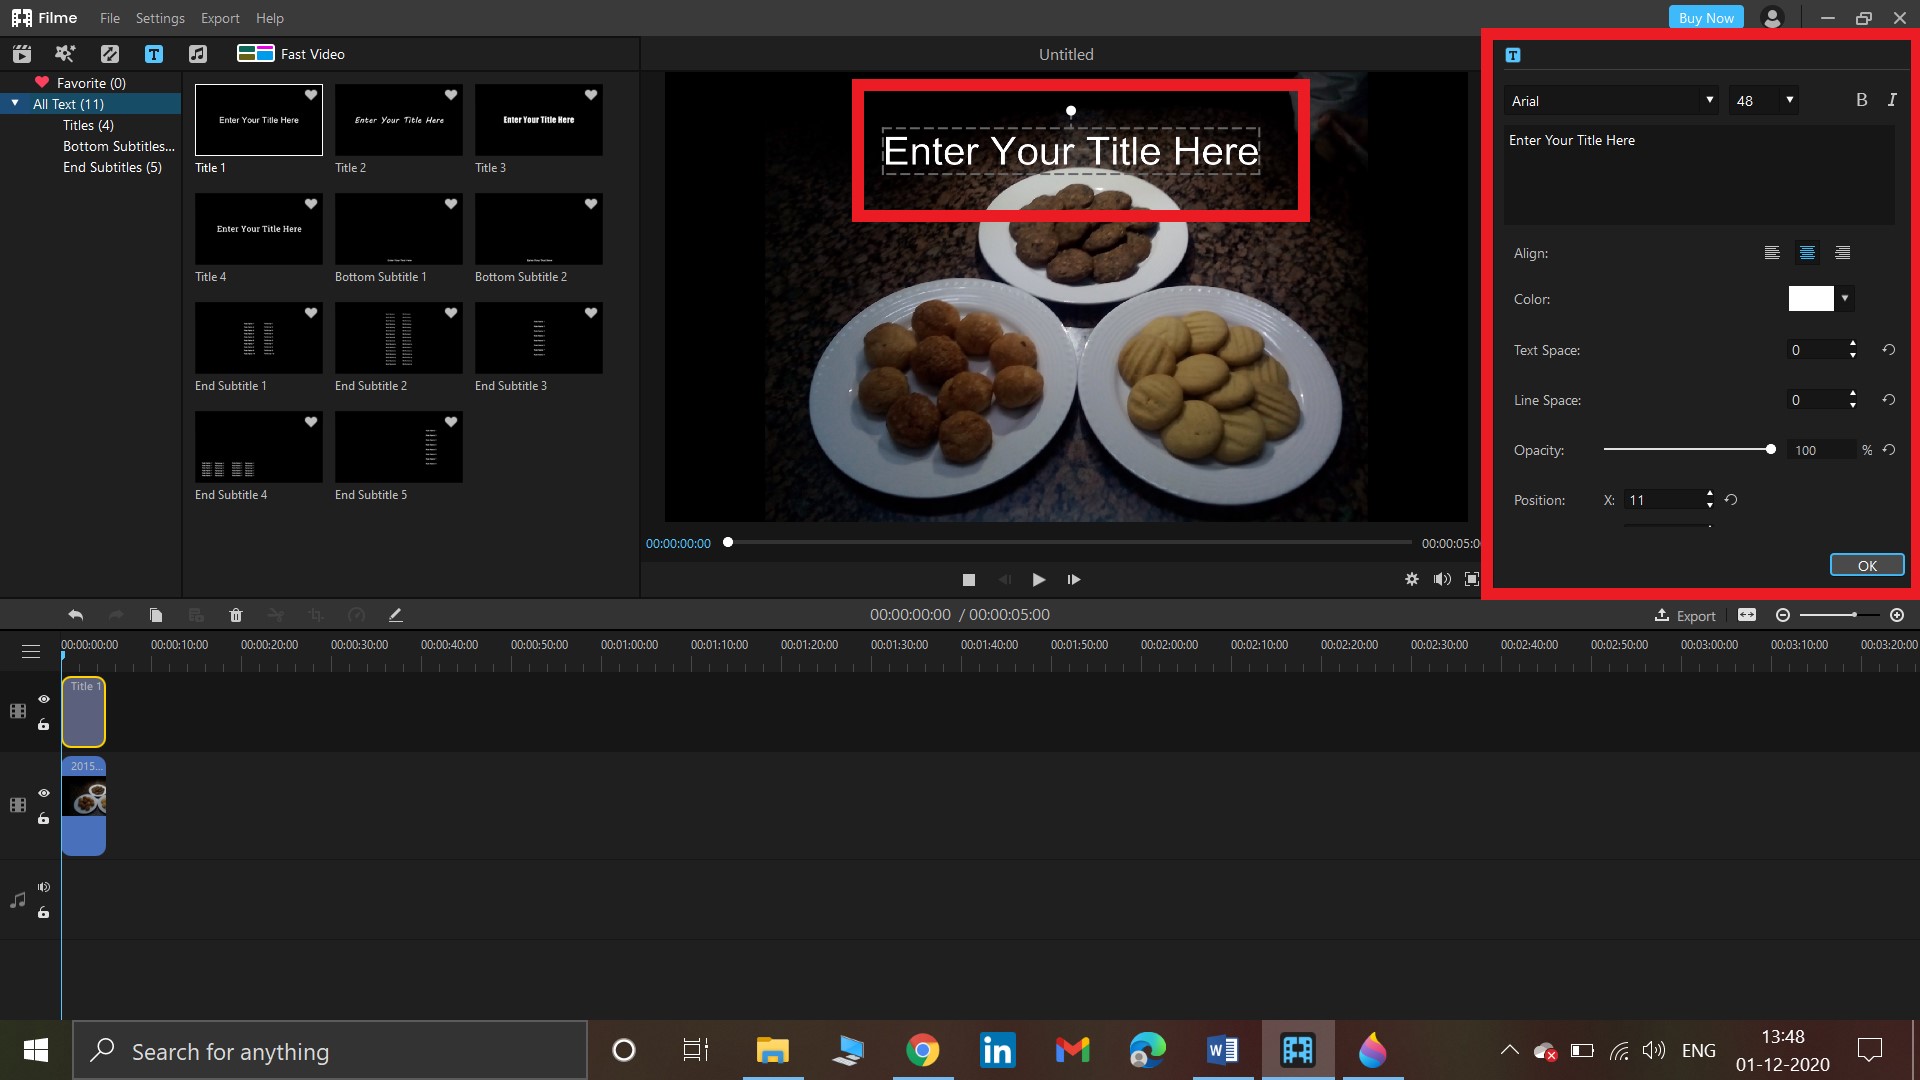Viewport: 1920px width, 1080px height.
Task: Select the Music/Audio tool icon
Action: 198,53
